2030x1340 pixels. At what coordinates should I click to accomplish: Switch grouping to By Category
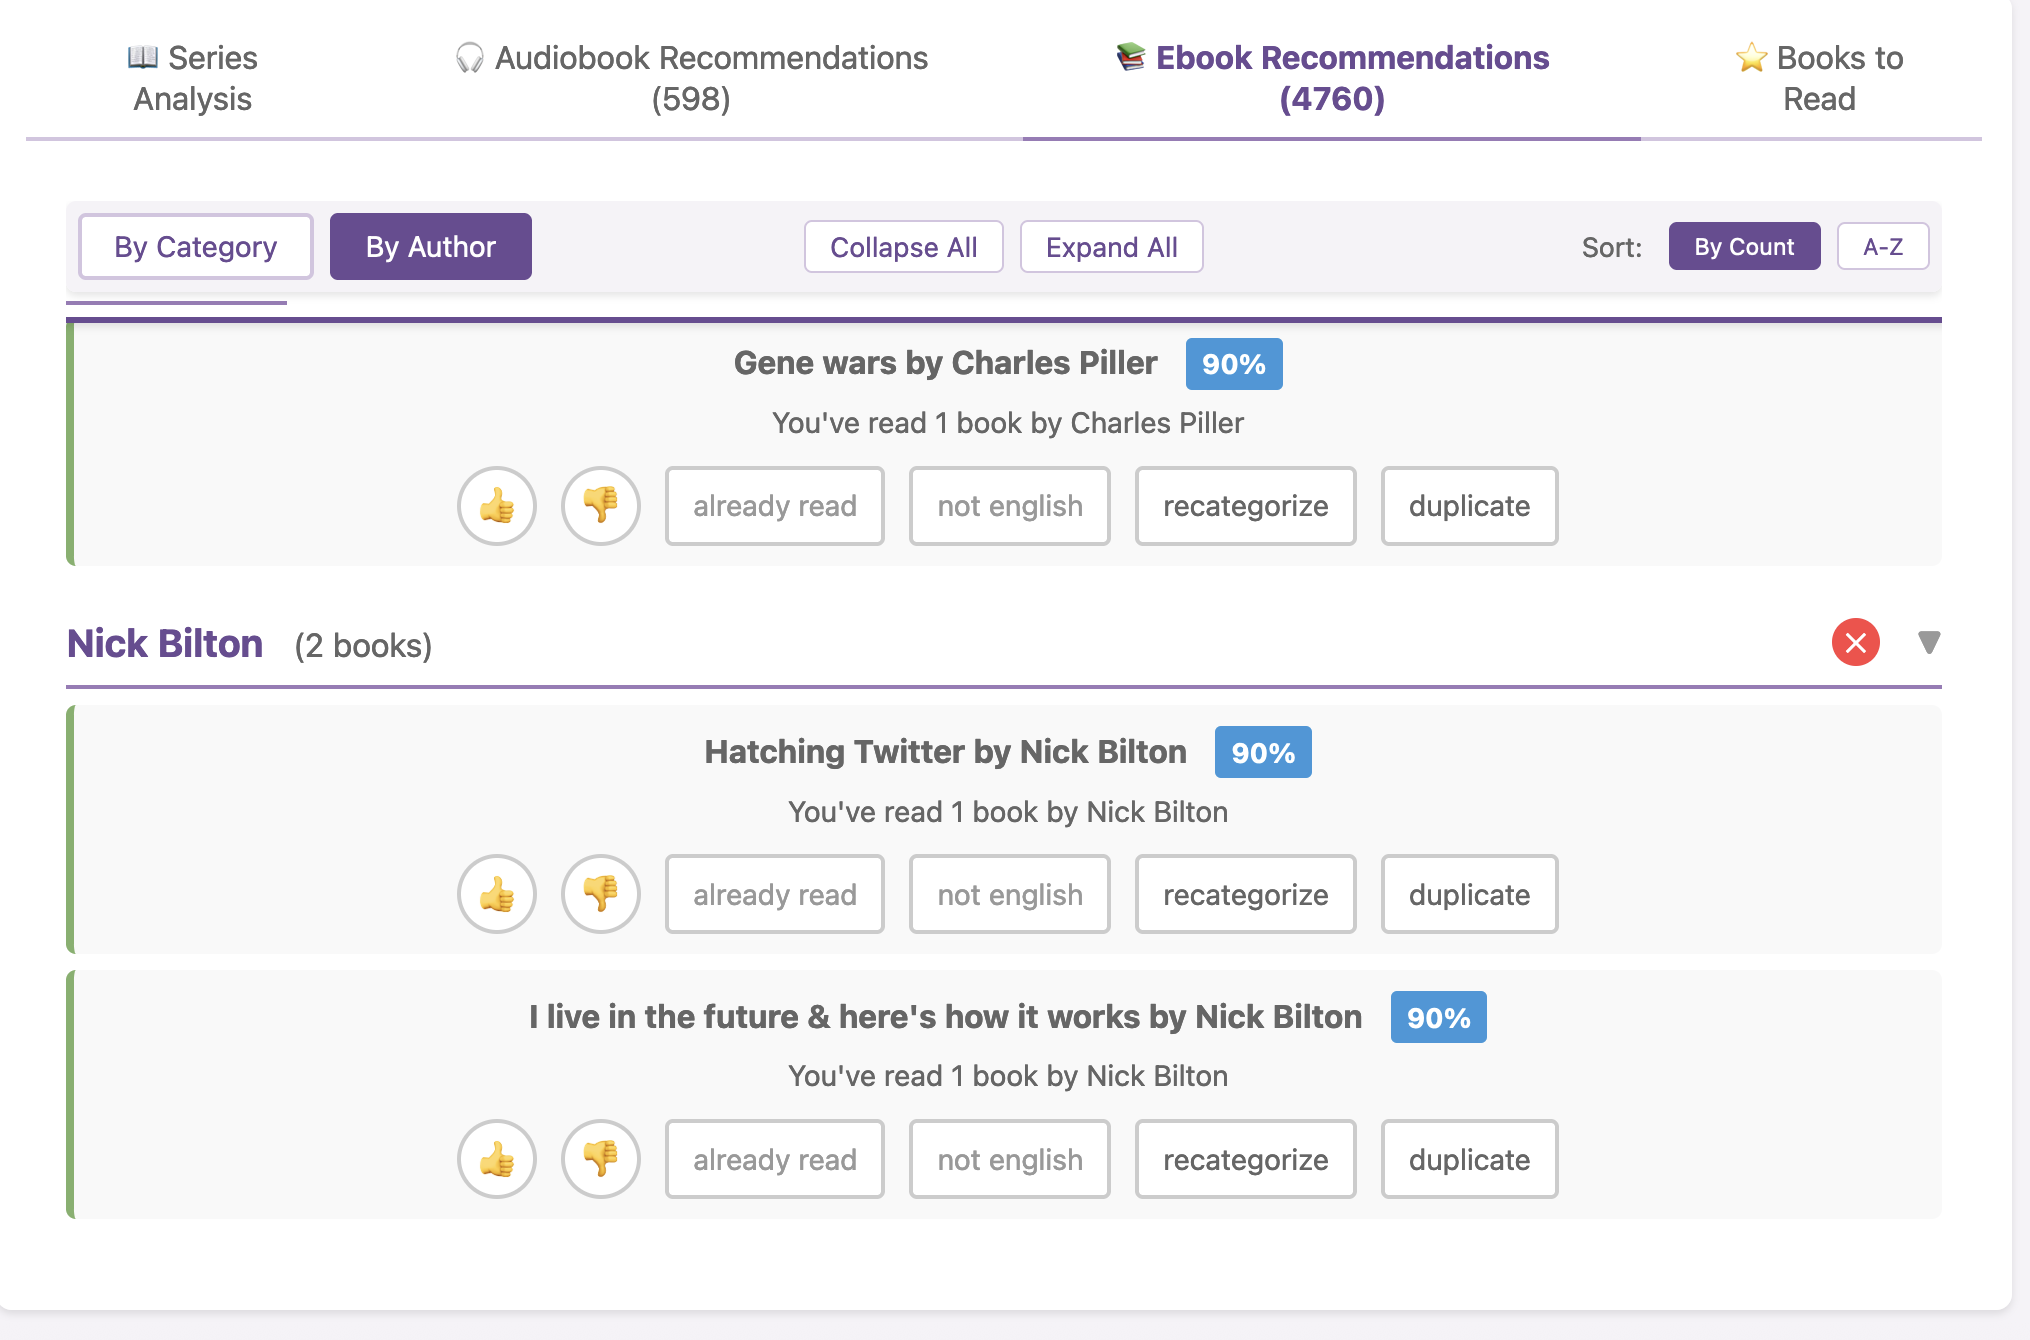[195, 246]
